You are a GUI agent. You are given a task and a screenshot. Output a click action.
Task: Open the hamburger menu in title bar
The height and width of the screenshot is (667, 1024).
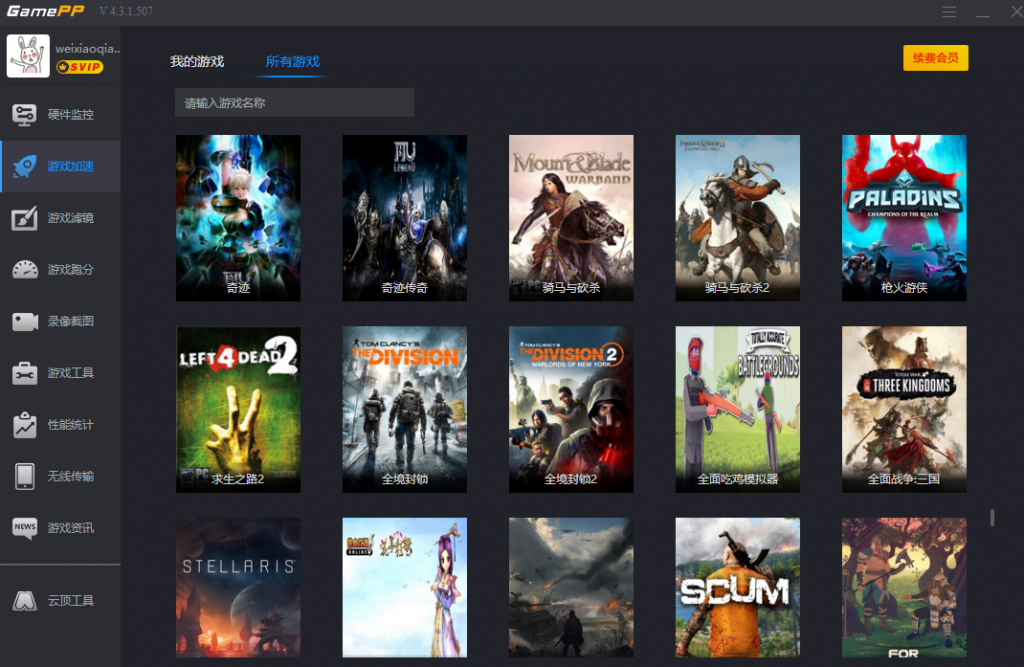pos(950,12)
